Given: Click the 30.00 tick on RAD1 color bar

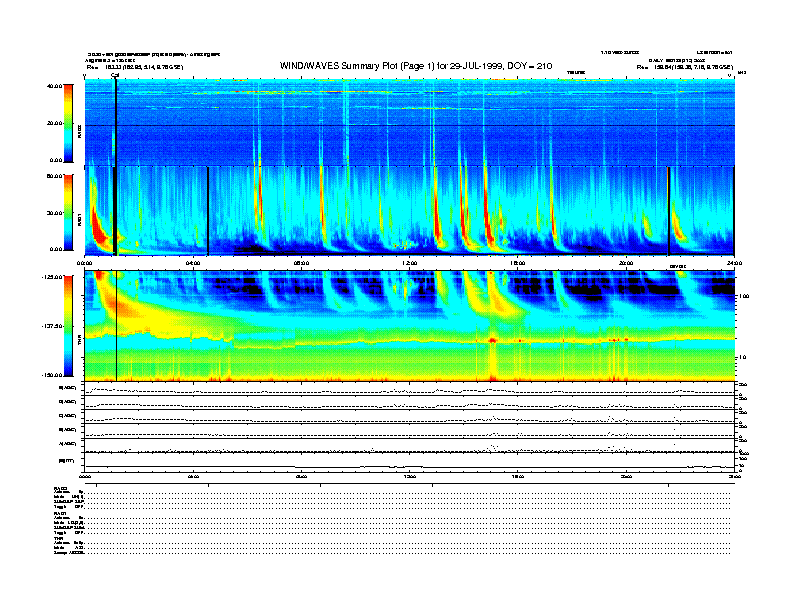Looking at the screenshot, I should tap(54, 213).
